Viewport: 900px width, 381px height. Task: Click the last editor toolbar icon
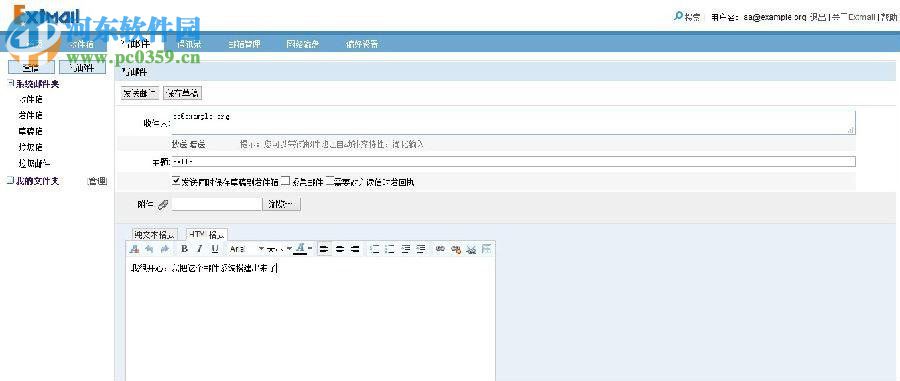coord(487,249)
